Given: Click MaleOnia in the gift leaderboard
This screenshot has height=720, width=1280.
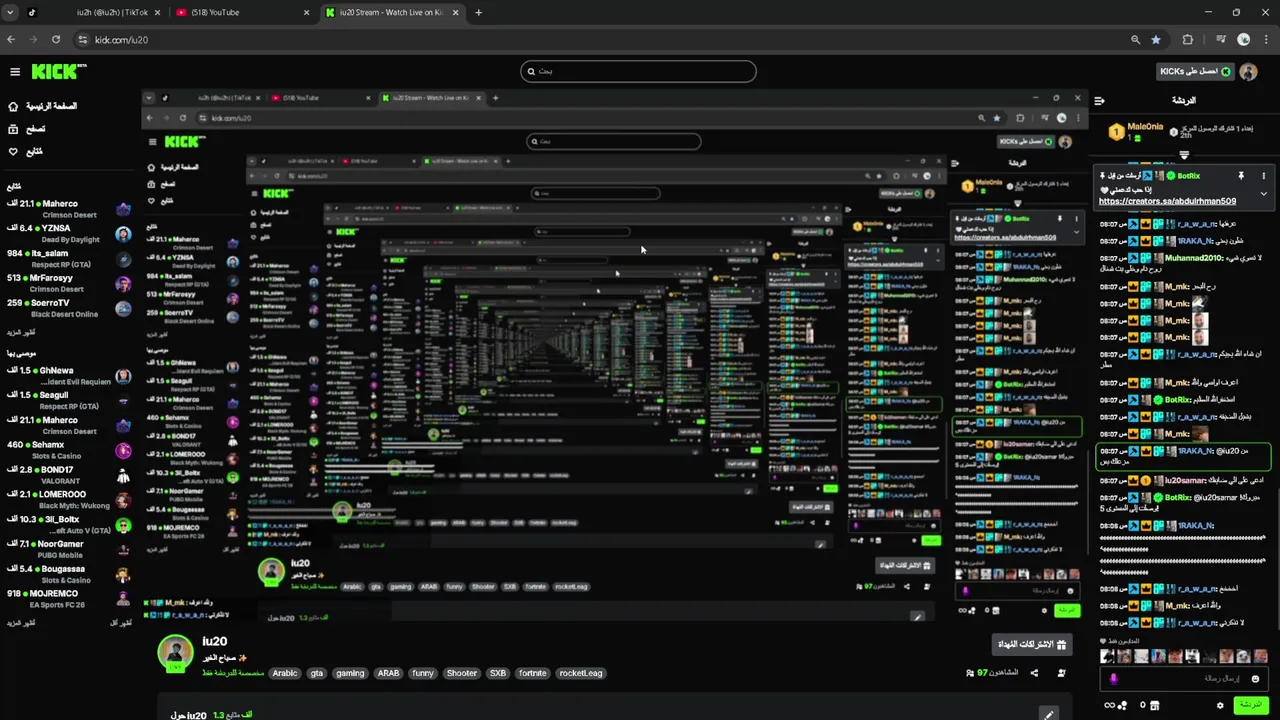Looking at the screenshot, I should (1143, 127).
